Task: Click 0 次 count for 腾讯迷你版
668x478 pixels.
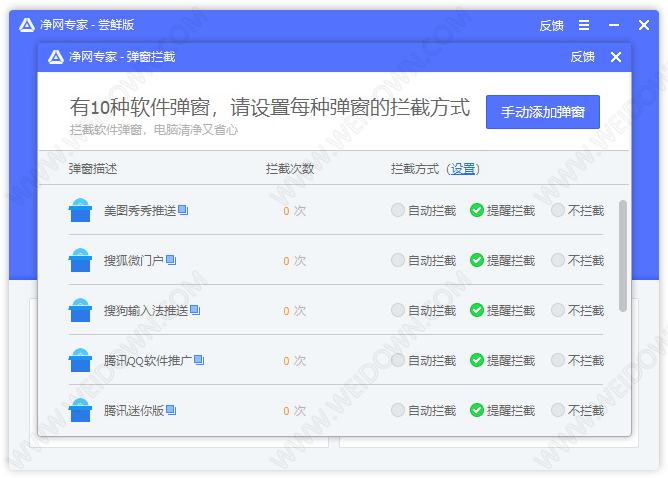Action: (294, 411)
